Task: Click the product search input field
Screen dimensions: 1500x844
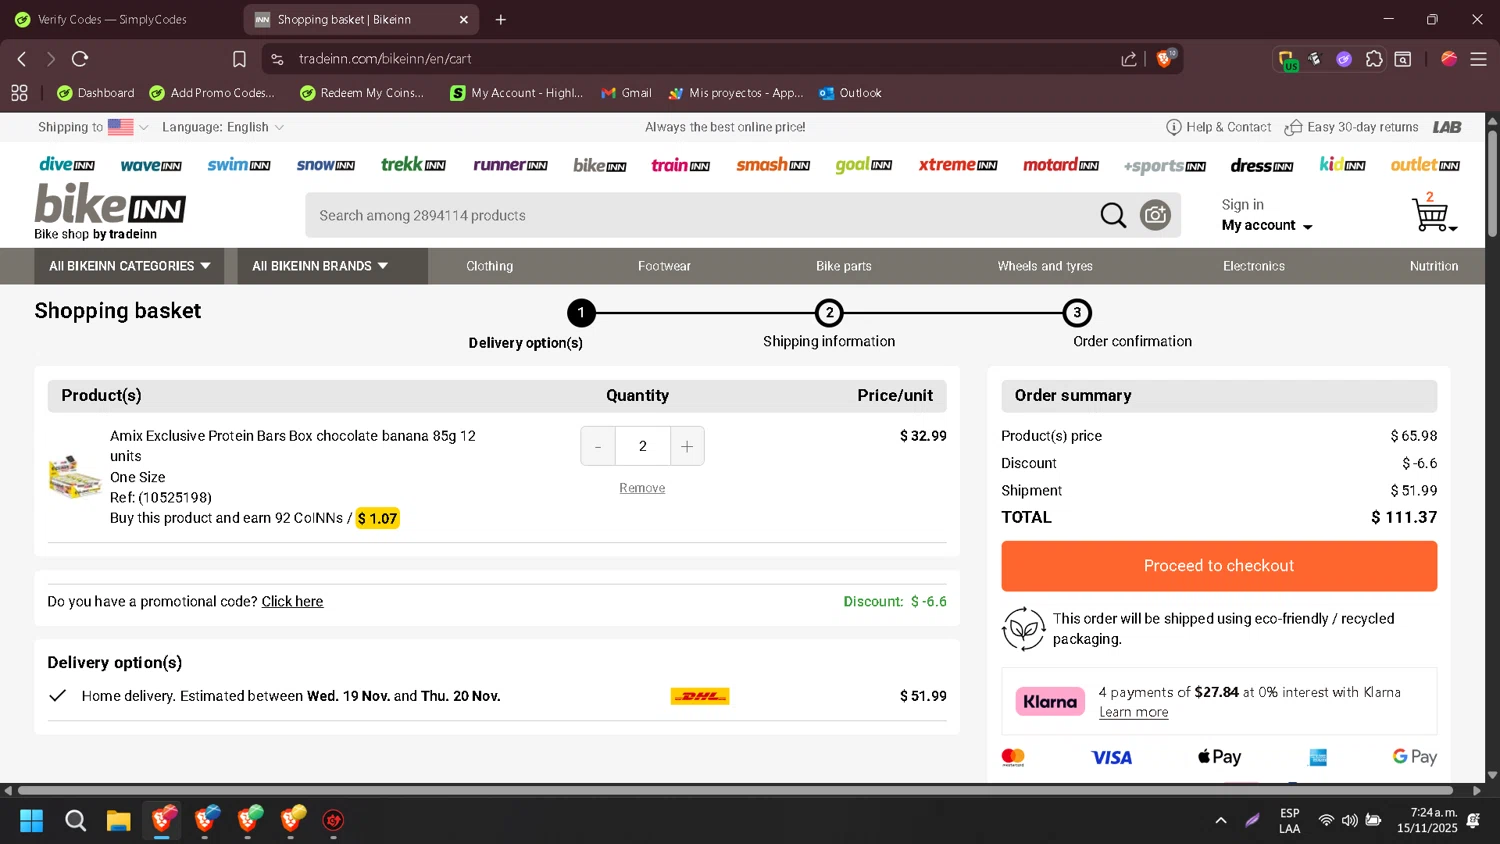Action: [x=700, y=215]
